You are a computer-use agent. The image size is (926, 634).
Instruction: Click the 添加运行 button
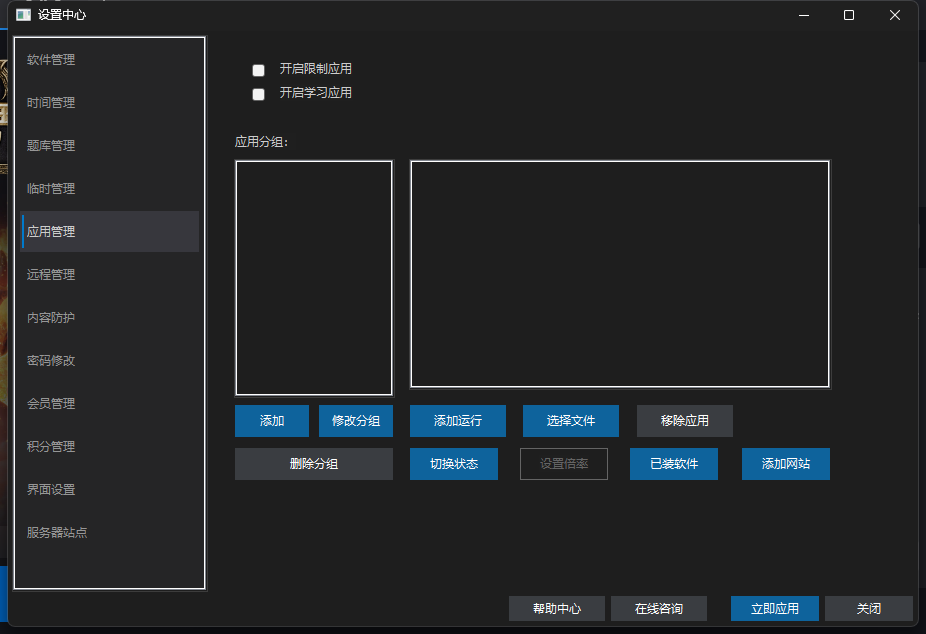(458, 421)
